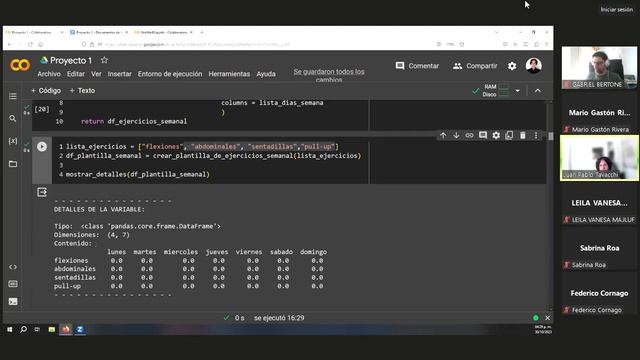Expand the runtime connection dropdown arrow
The height and width of the screenshot is (360, 640).
(518, 91)
